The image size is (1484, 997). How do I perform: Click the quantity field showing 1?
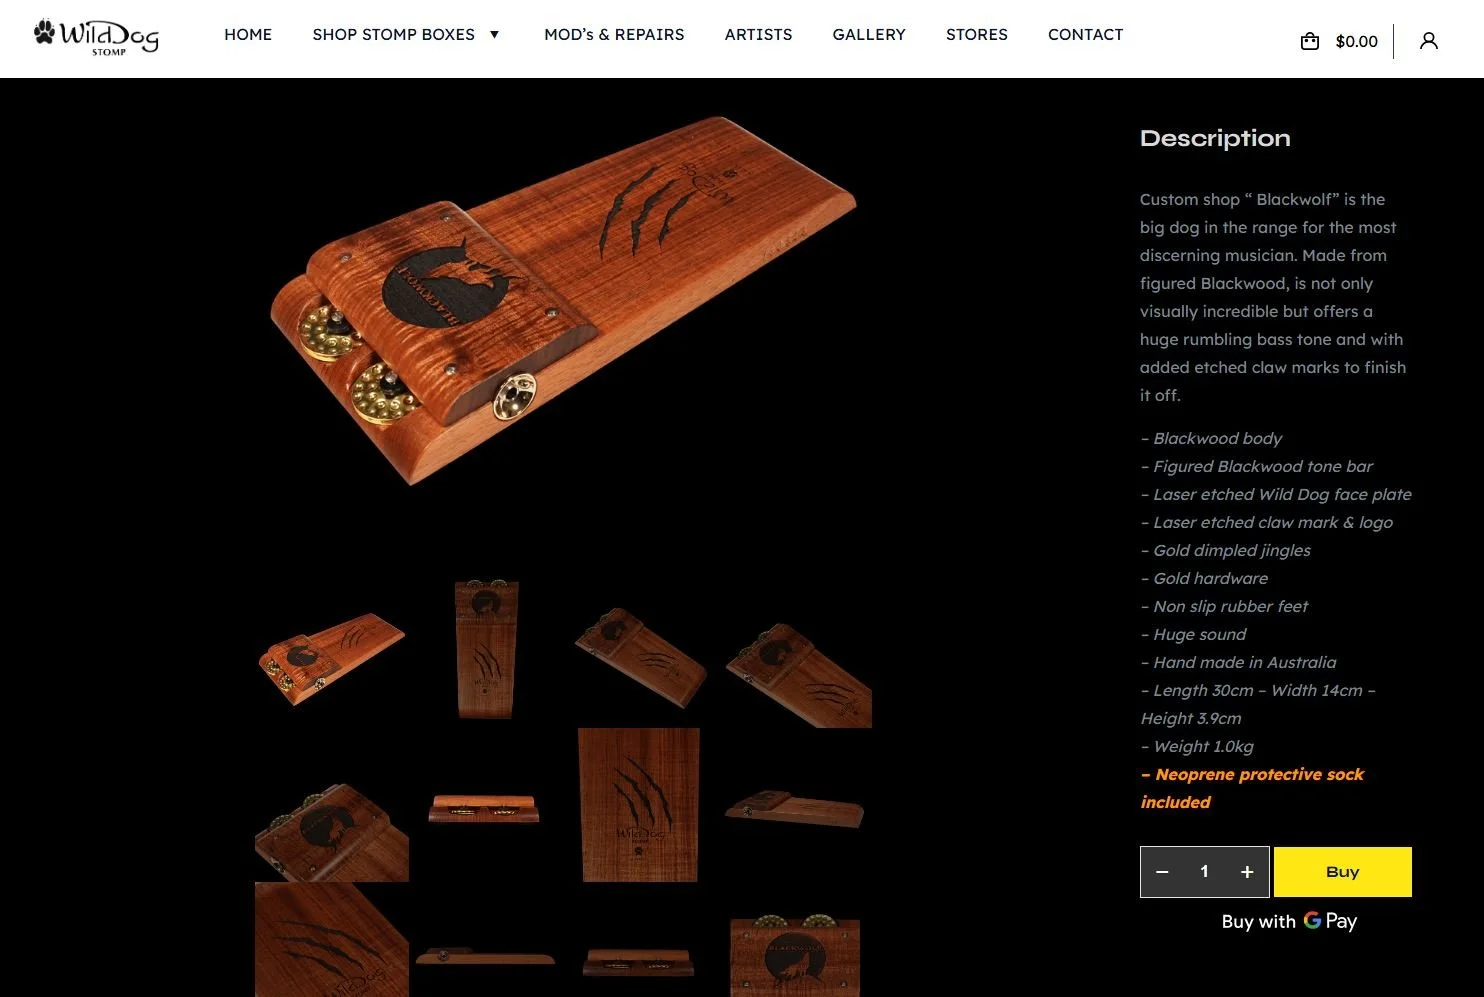pos(1204,872)
